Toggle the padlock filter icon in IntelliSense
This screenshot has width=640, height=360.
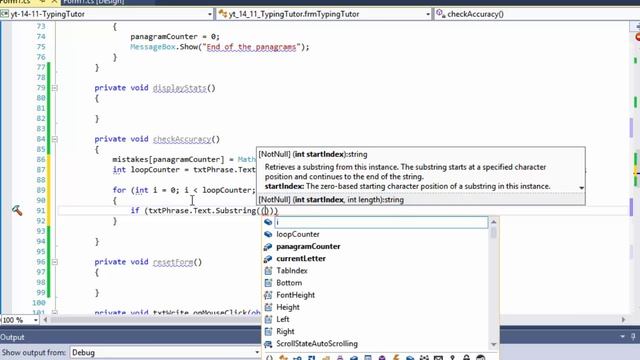click(466, 358)
